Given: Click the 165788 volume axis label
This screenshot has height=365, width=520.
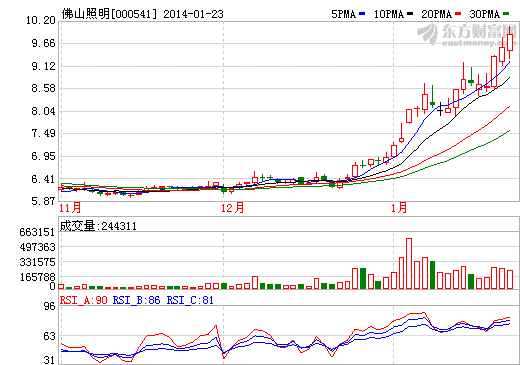Looking at the screenshot, I should click(x=37, y=277).
